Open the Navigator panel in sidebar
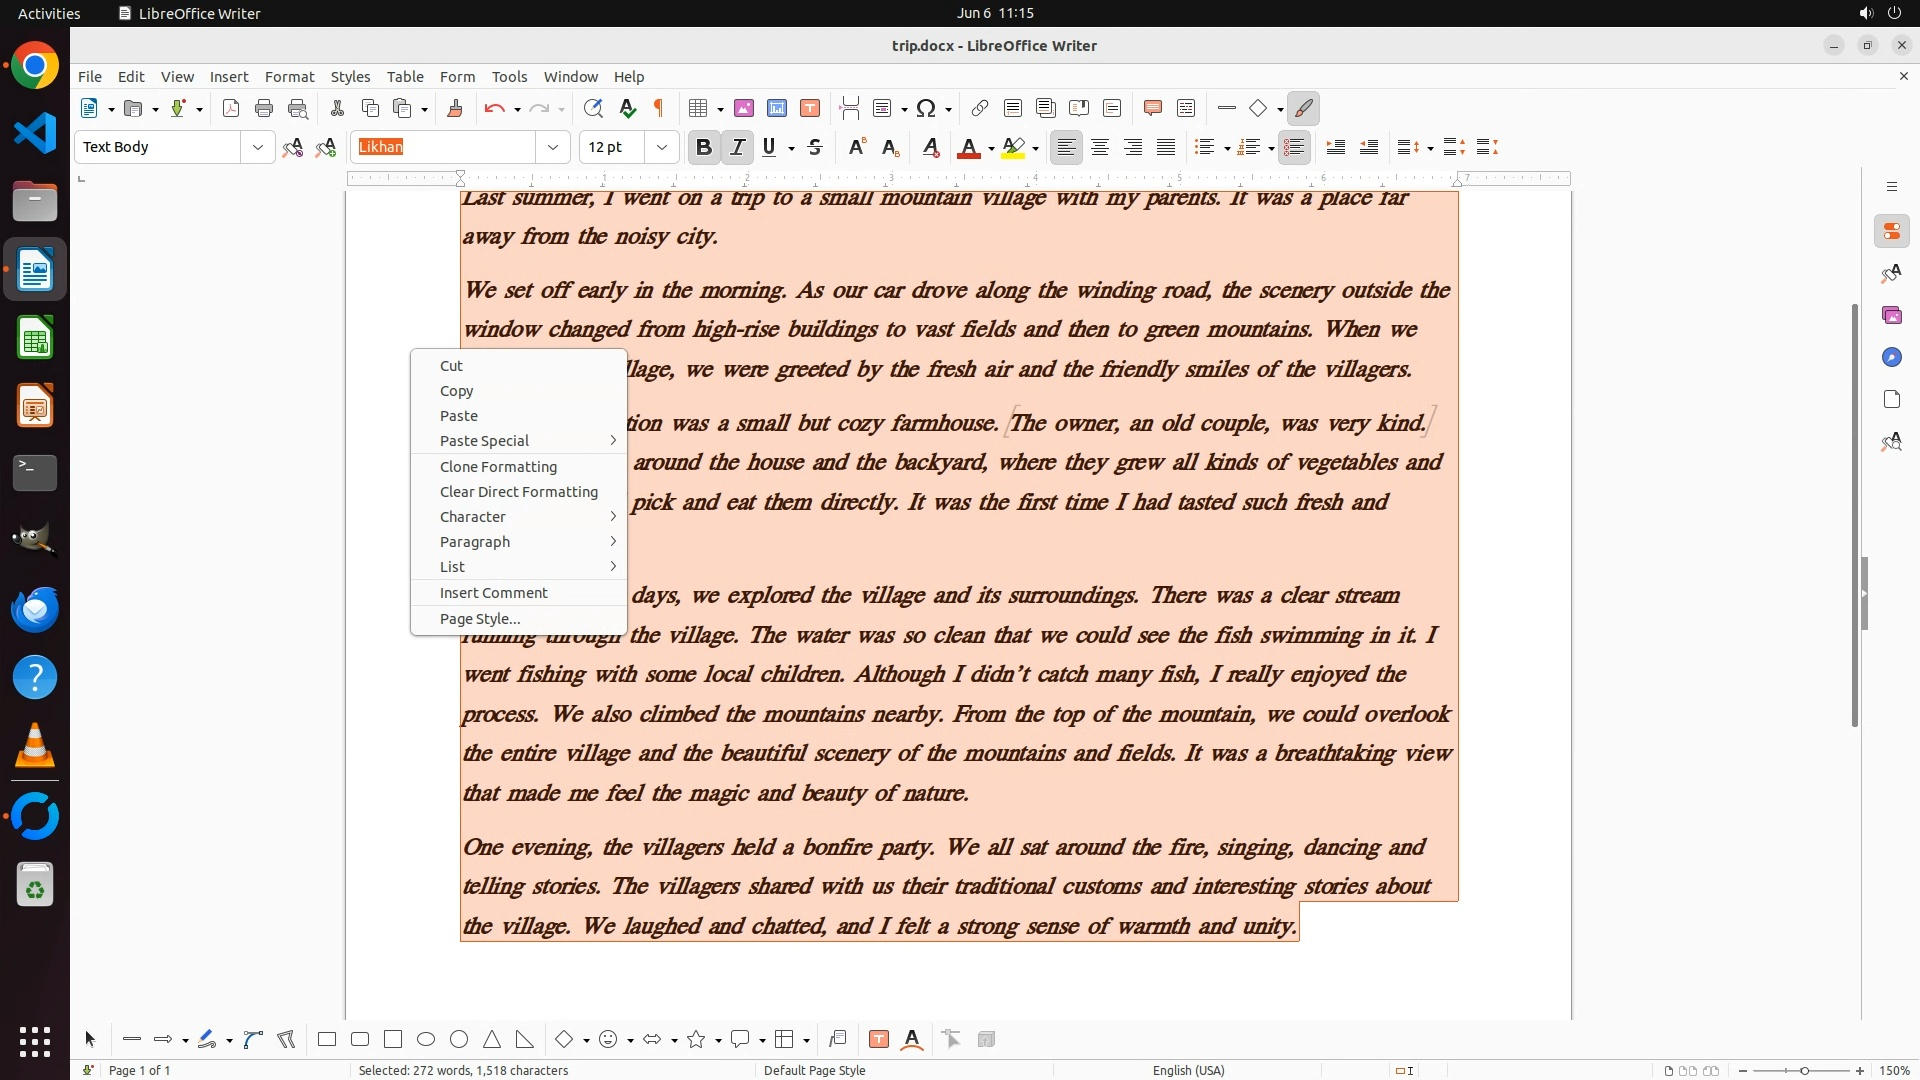The image size is (1920, 1080). (1891, 357)
